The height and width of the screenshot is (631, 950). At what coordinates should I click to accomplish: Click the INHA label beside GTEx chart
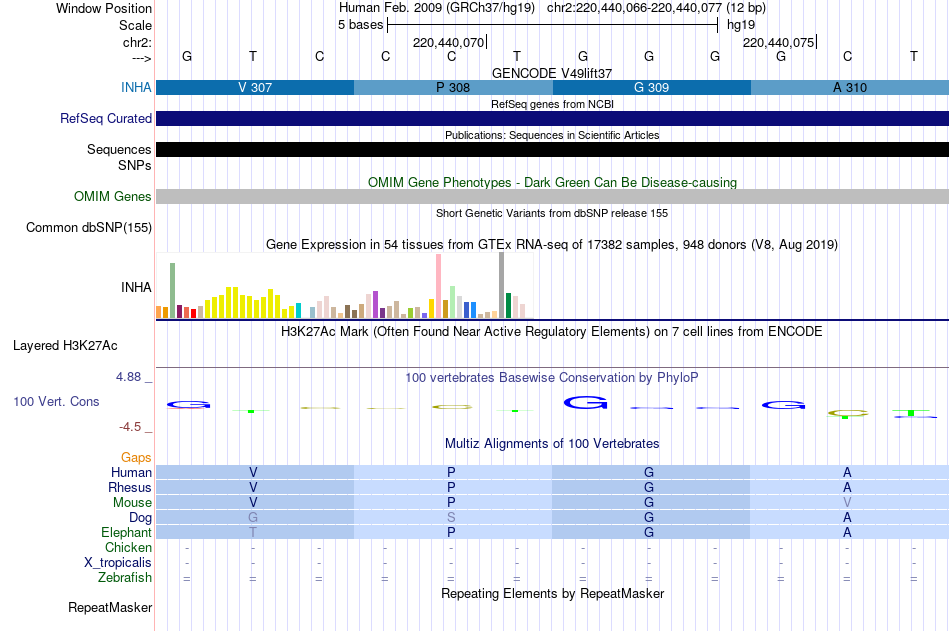coord(136,287)
